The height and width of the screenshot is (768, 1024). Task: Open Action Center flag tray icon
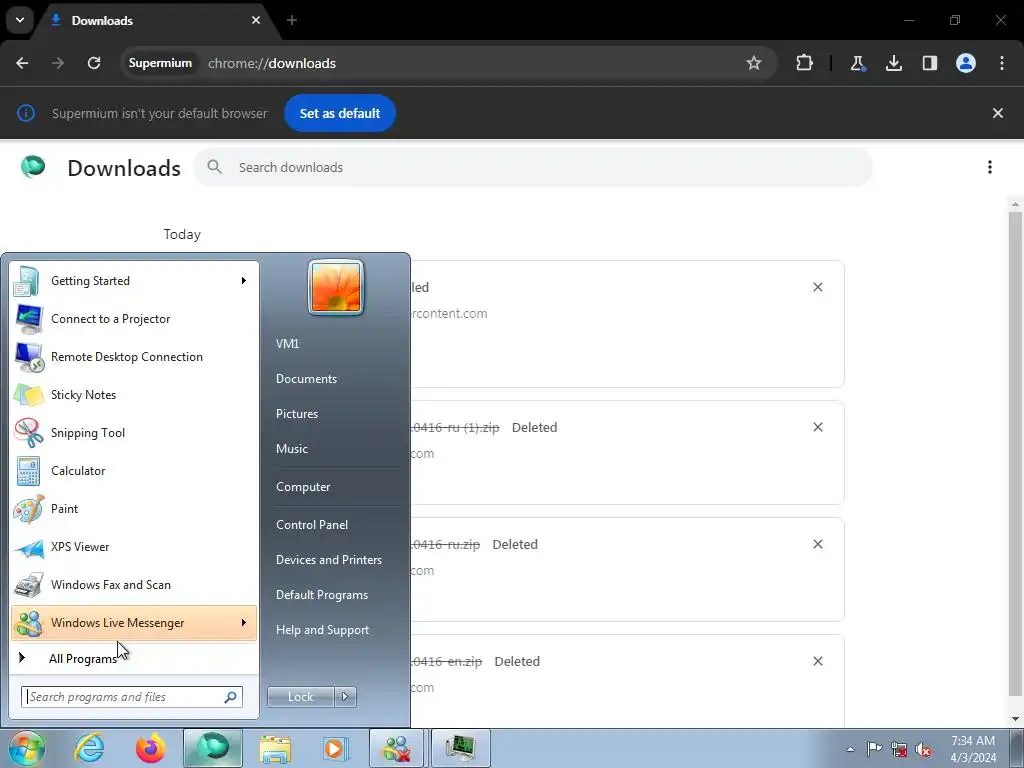[874, 749]
